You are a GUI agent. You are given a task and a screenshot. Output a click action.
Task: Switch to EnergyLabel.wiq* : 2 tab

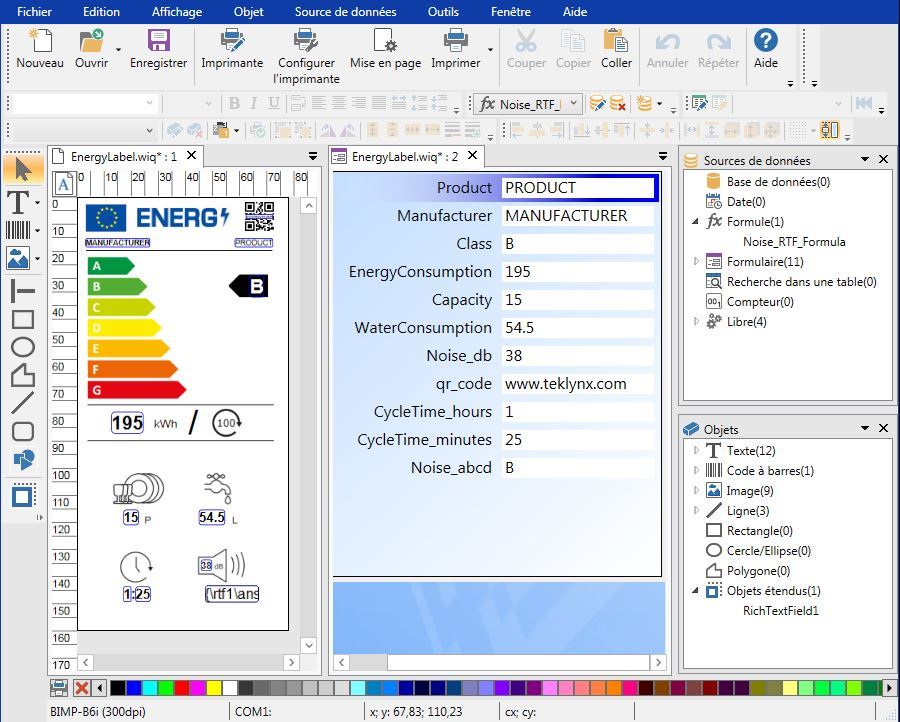tap(404, 156)
